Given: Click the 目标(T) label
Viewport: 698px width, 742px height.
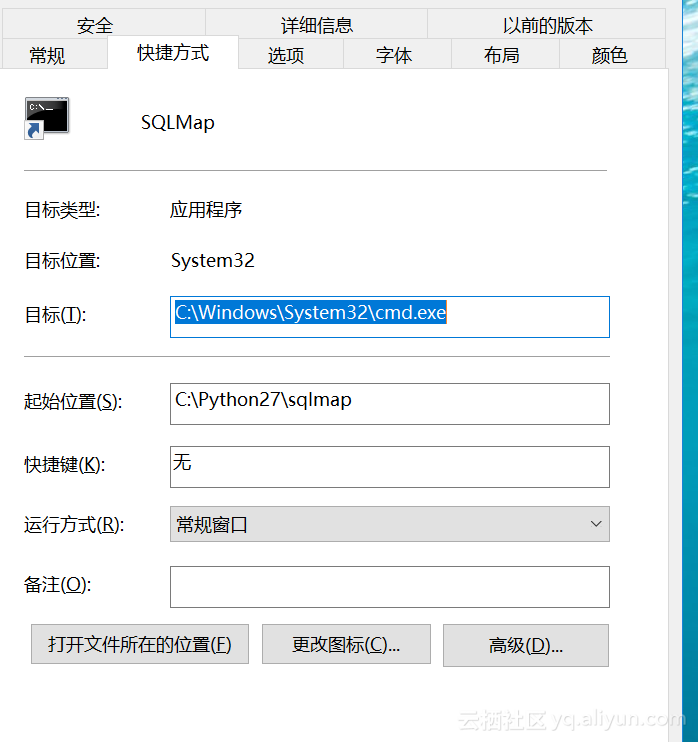Looking at the screenshot, I should 56,315.
